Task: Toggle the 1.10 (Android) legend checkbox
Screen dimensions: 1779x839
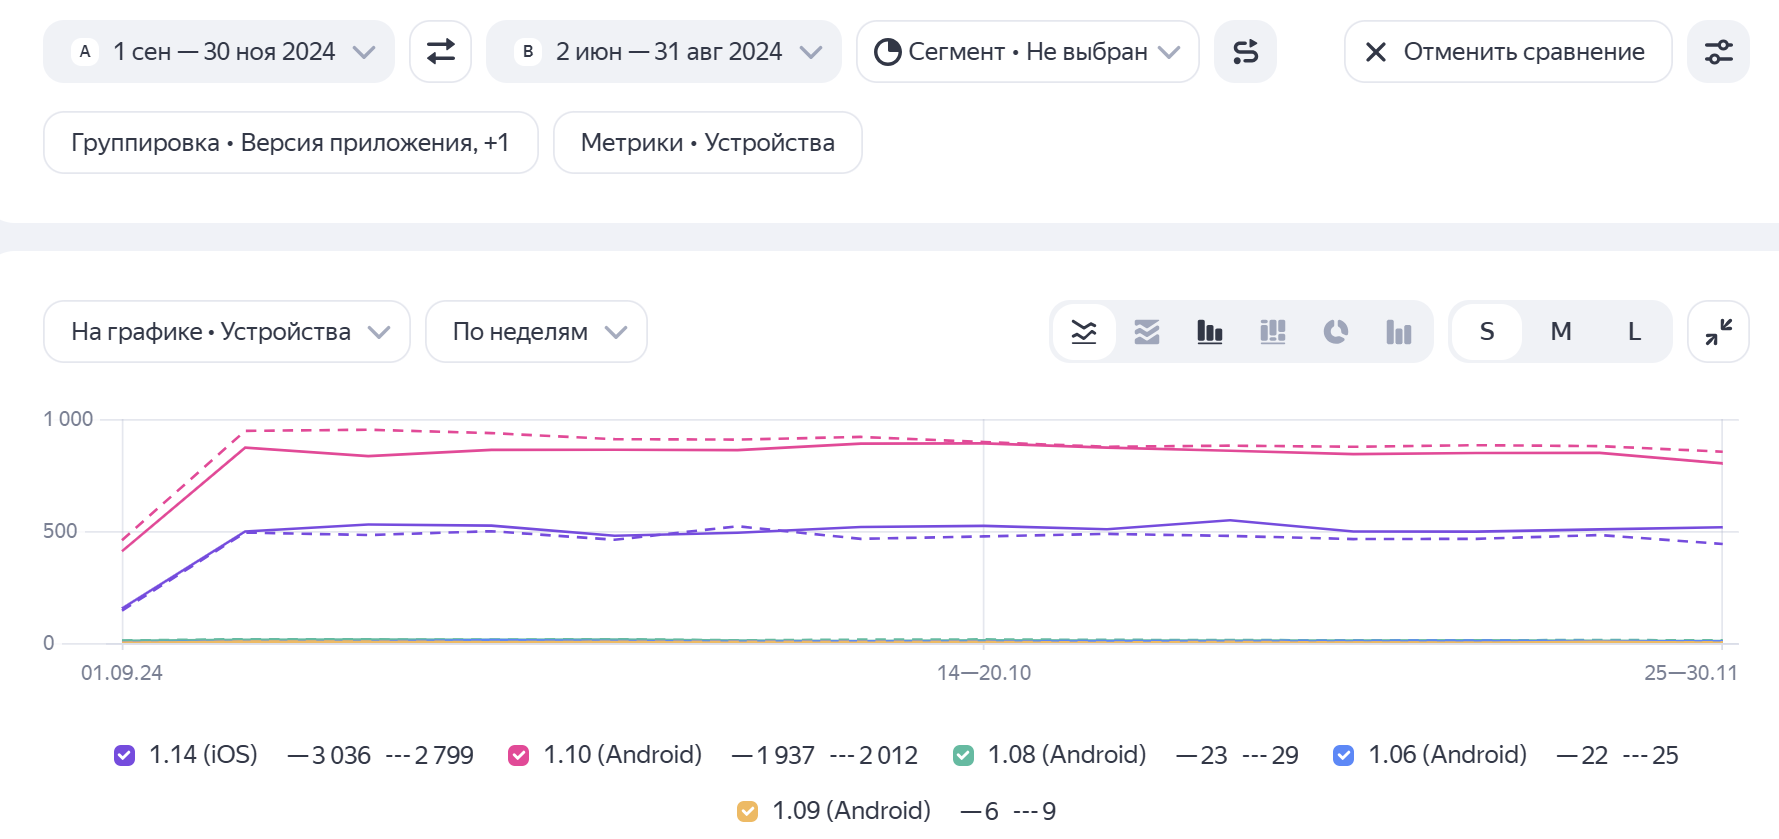Action: point(519,756)
